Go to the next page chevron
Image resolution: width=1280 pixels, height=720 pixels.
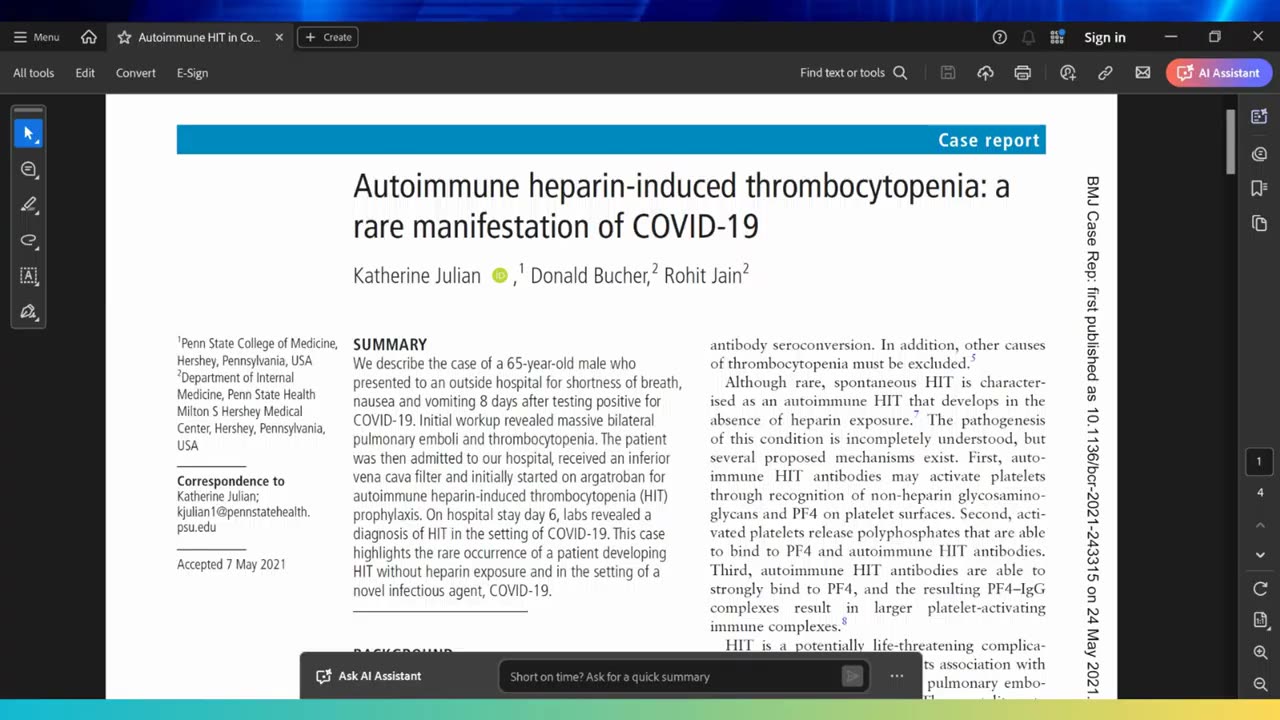pos(1260,555)
